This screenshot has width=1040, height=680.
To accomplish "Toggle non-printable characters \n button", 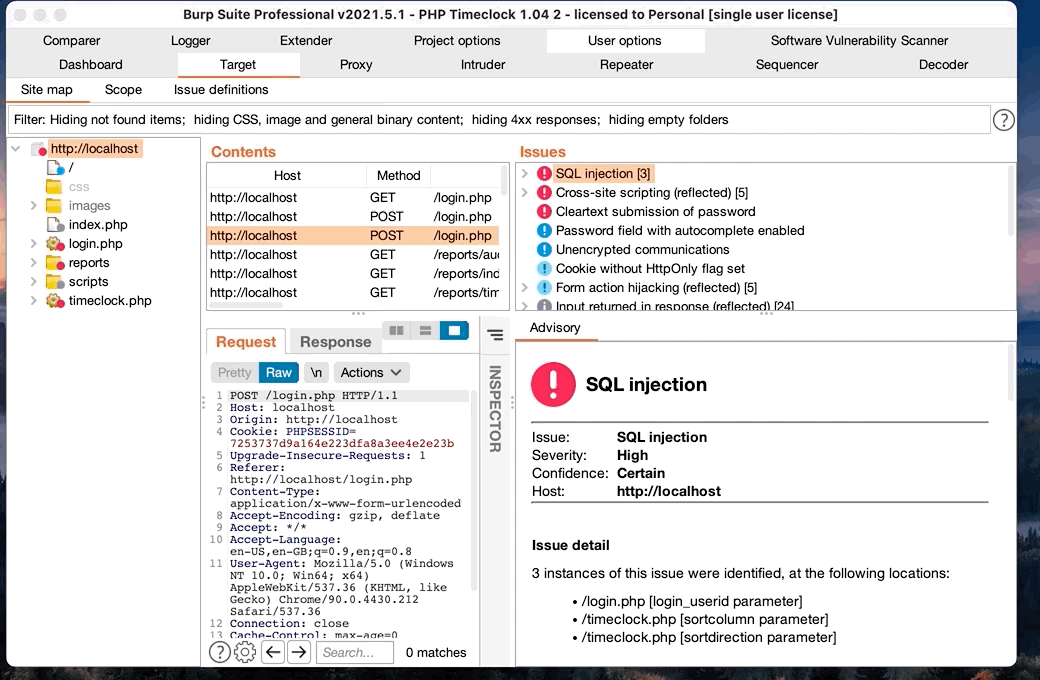I will click(x=315, y=372).
